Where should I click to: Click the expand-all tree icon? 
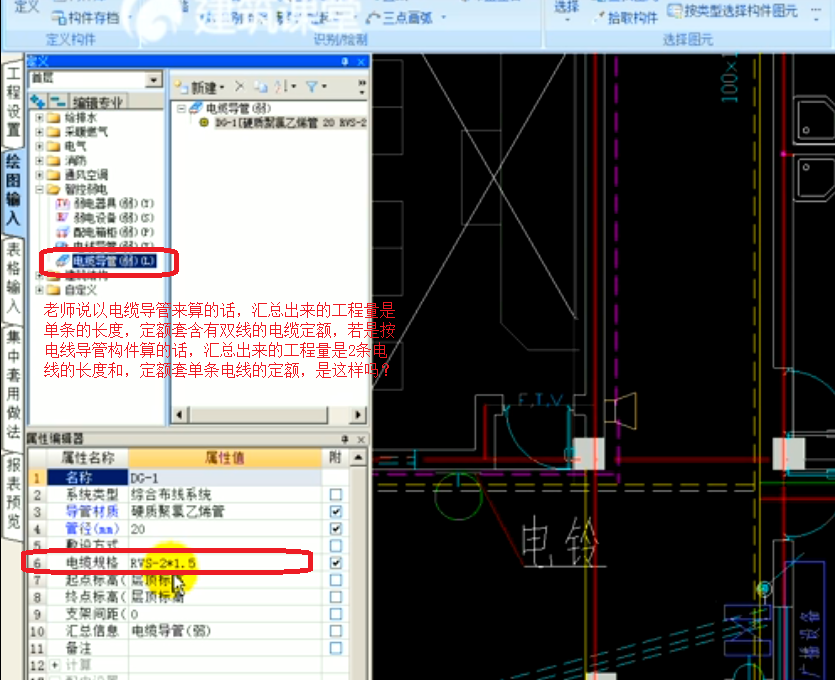point(37,101)
